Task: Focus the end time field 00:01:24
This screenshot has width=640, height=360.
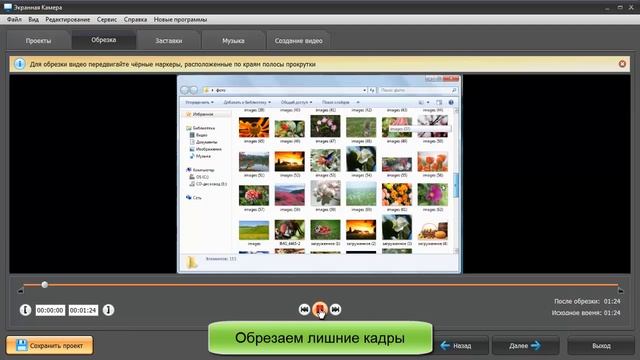Action: [83, 310]
